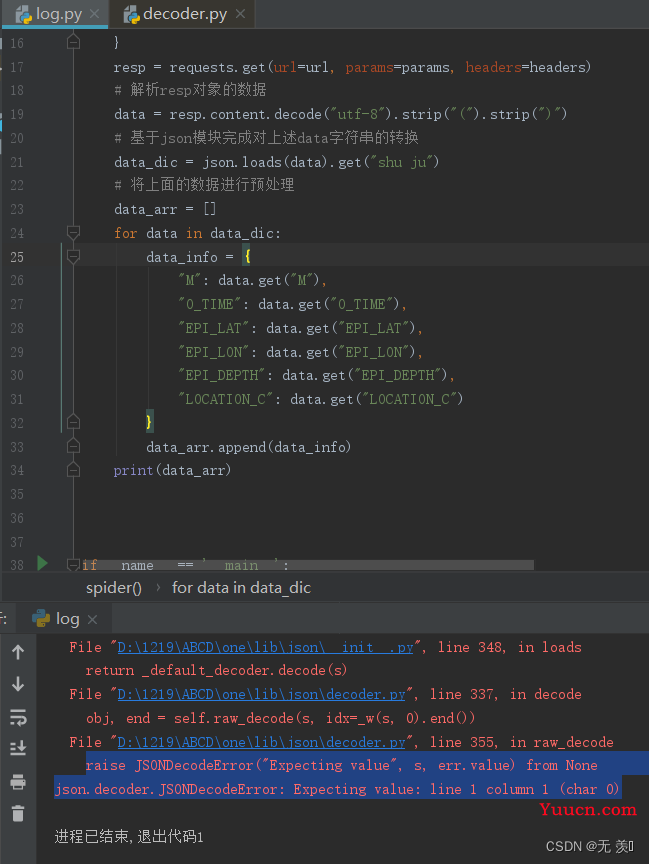
Task: Collapse the fold marker at line 34
Action: [x=73, y=470]
